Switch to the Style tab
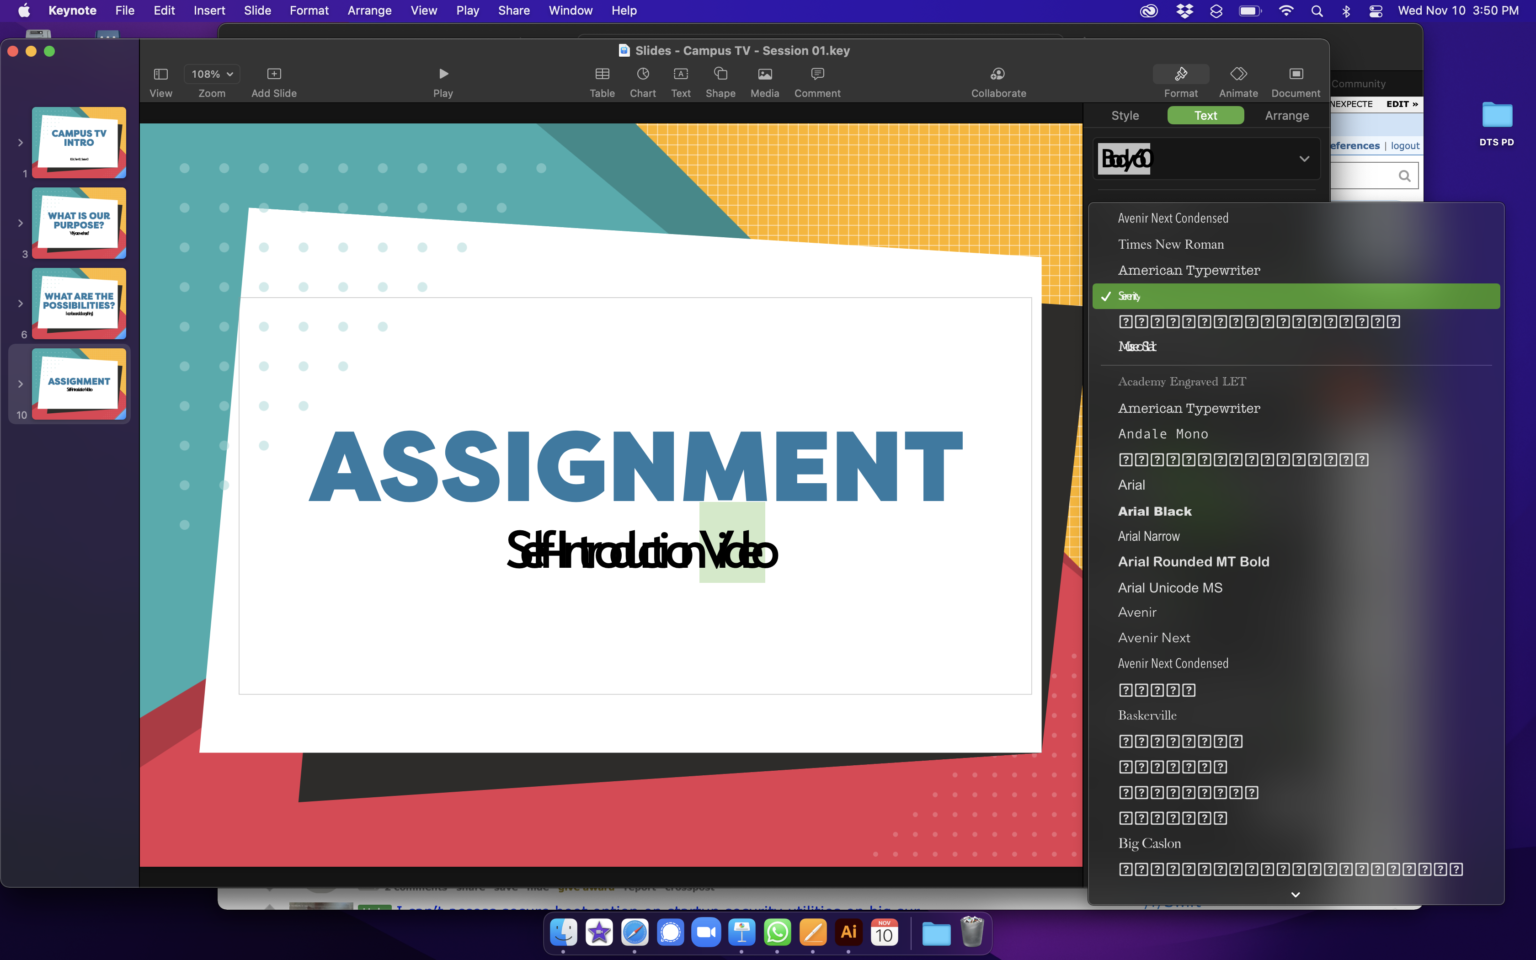This screenshot has height=960, width=1536. point(1125,116)
